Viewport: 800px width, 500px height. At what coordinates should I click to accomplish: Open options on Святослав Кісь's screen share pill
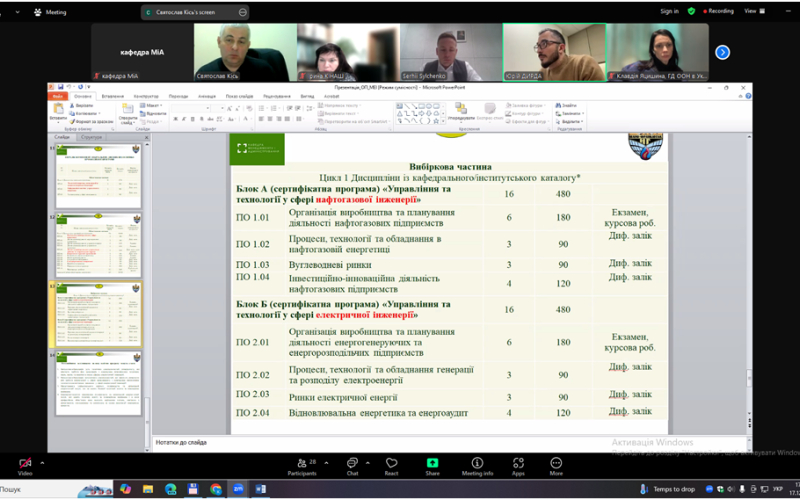pyautogui.click(x=242, y=12)
